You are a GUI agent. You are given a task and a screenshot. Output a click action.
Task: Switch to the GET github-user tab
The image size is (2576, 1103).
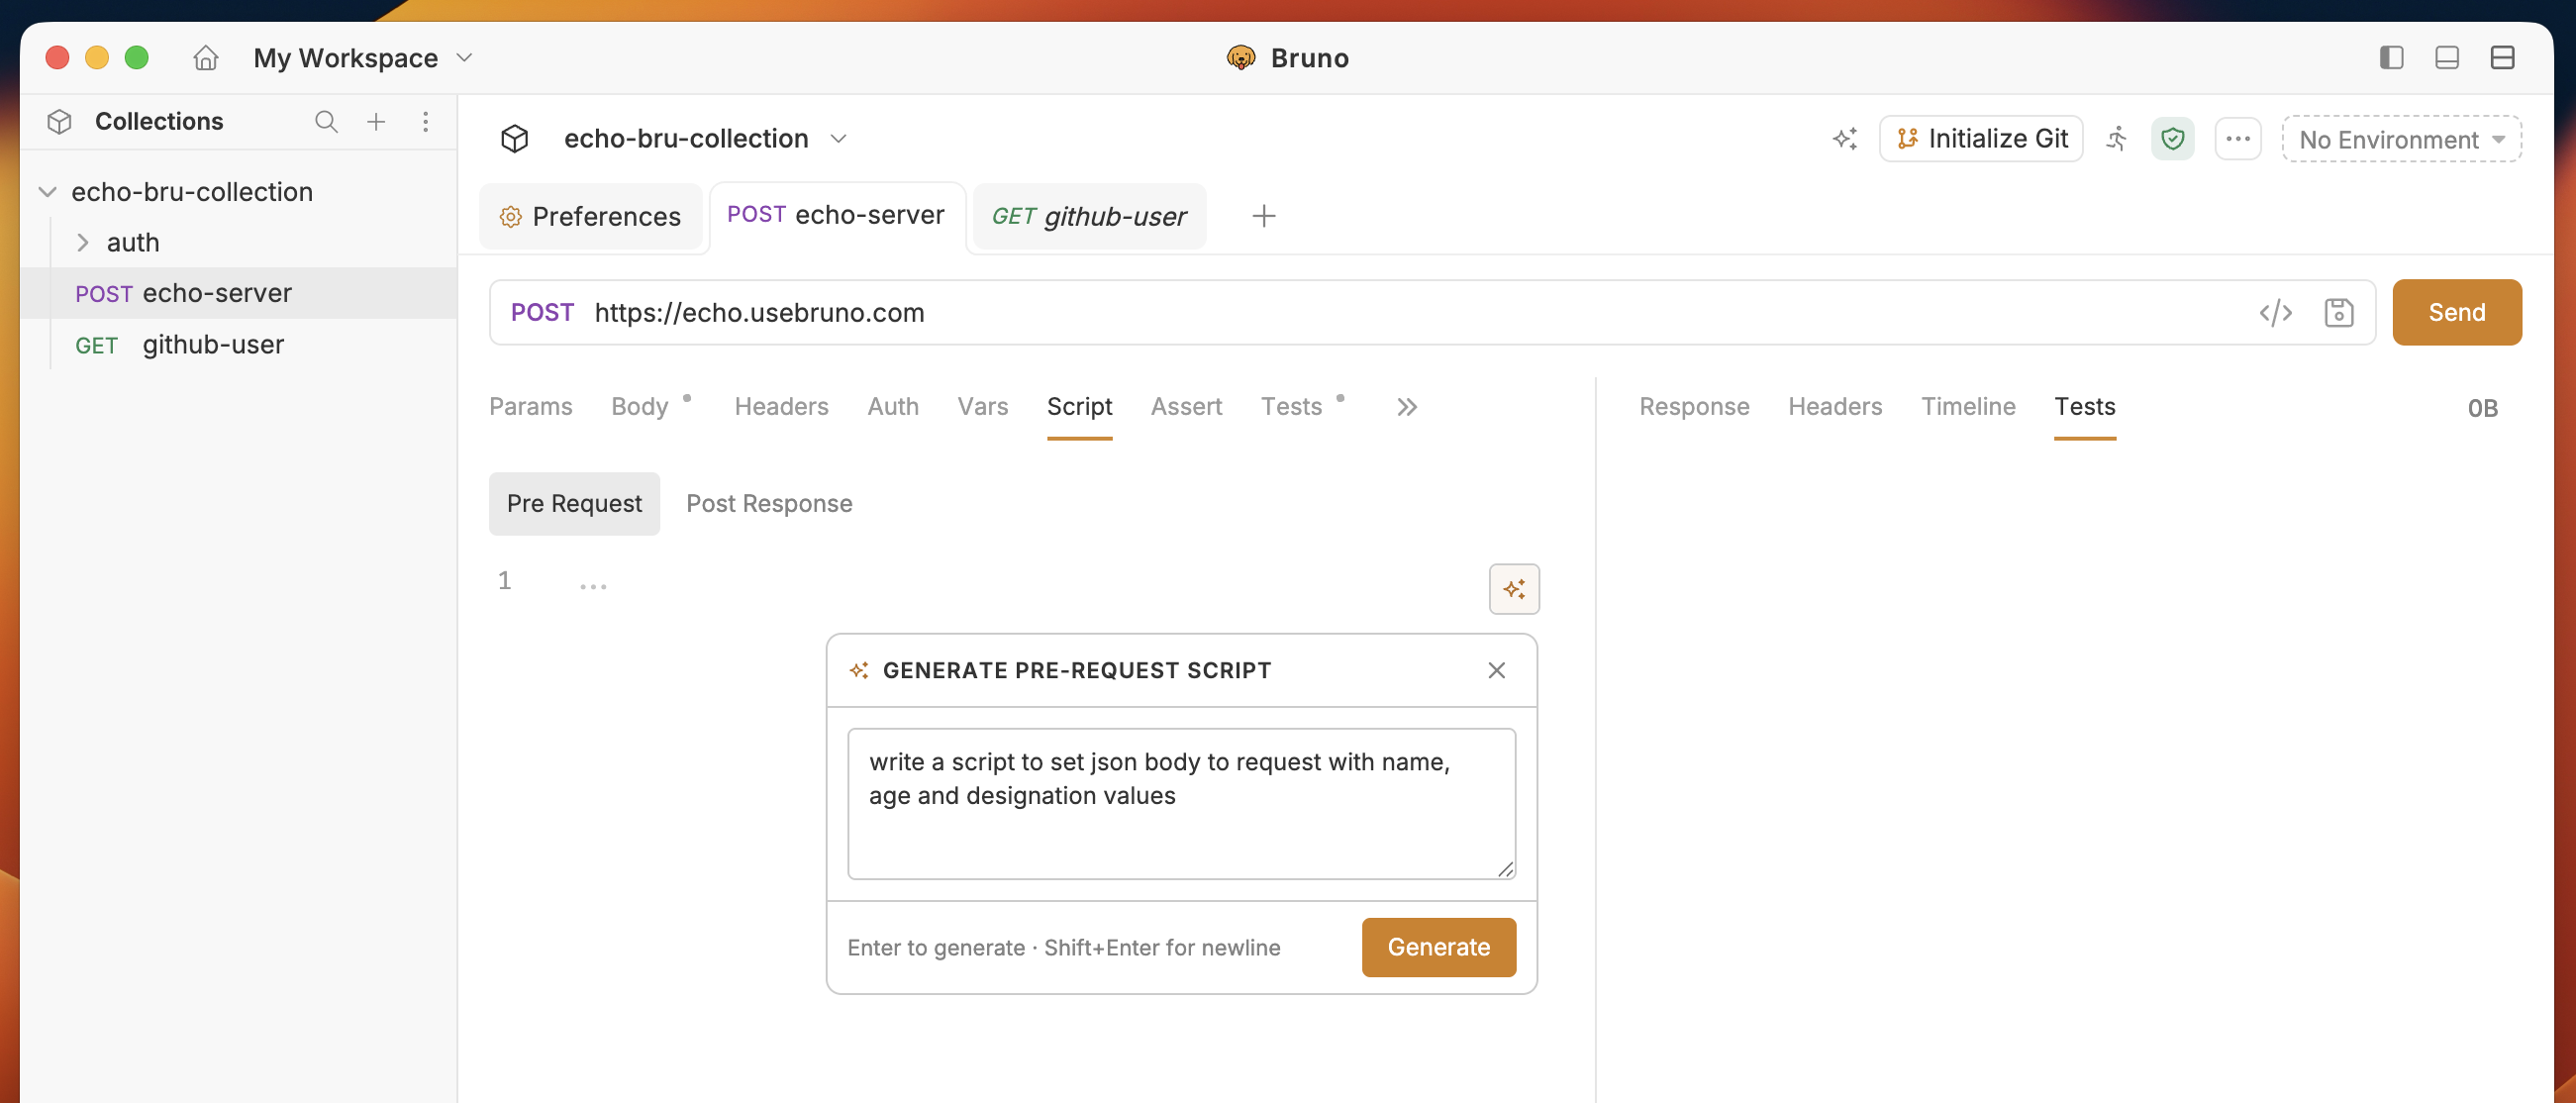[x=1089, y=216]
